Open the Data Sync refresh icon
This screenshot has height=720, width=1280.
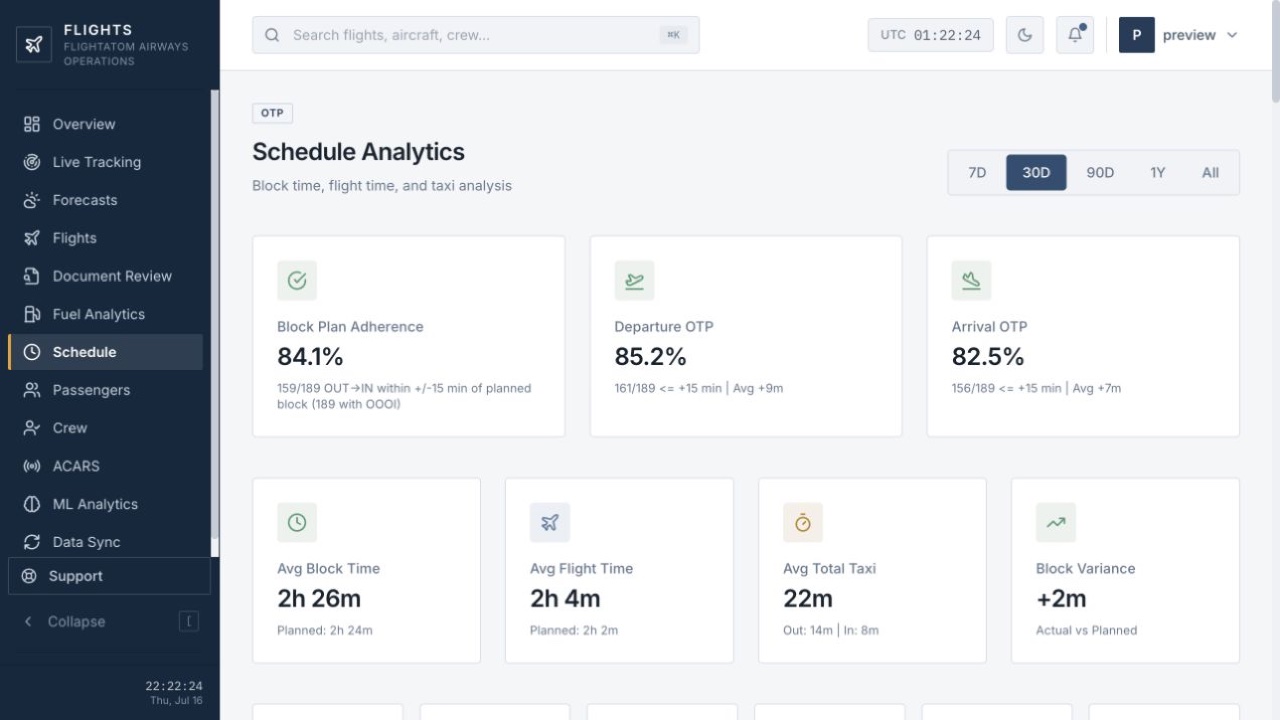point(32,542)
